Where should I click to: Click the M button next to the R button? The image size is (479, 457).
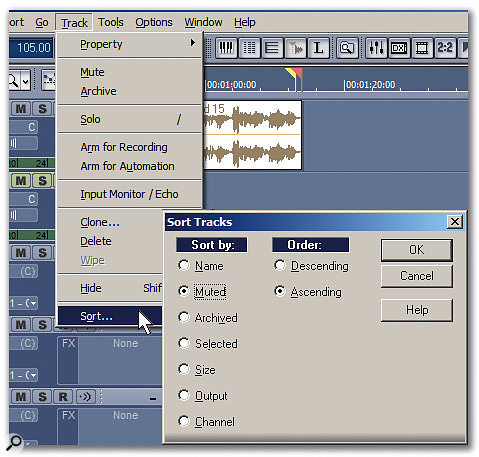[21, 397]
